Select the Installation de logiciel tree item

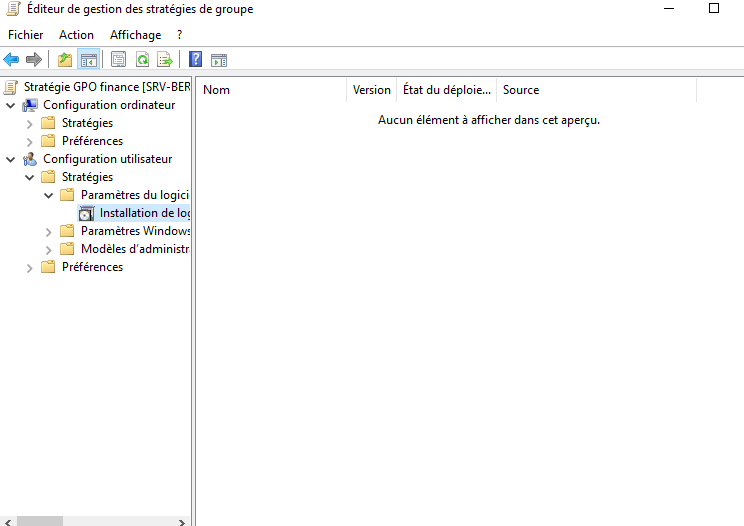tap(143, 213)
